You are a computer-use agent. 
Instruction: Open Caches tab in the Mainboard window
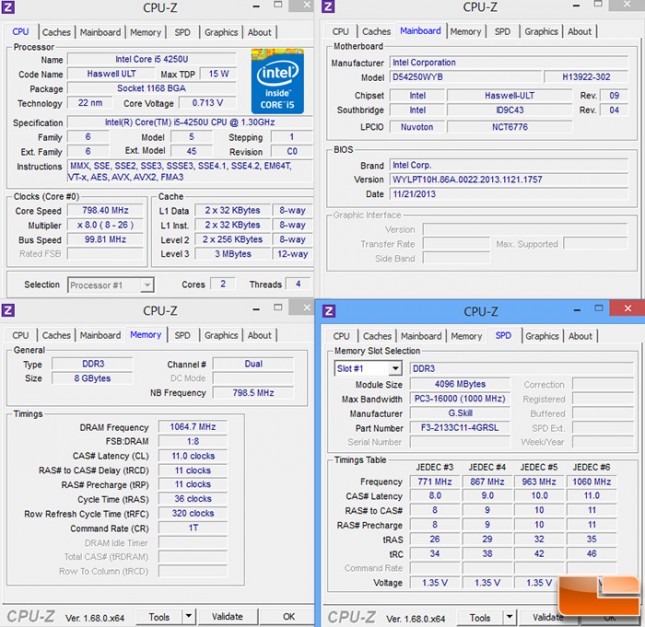[x=376, y=31]
